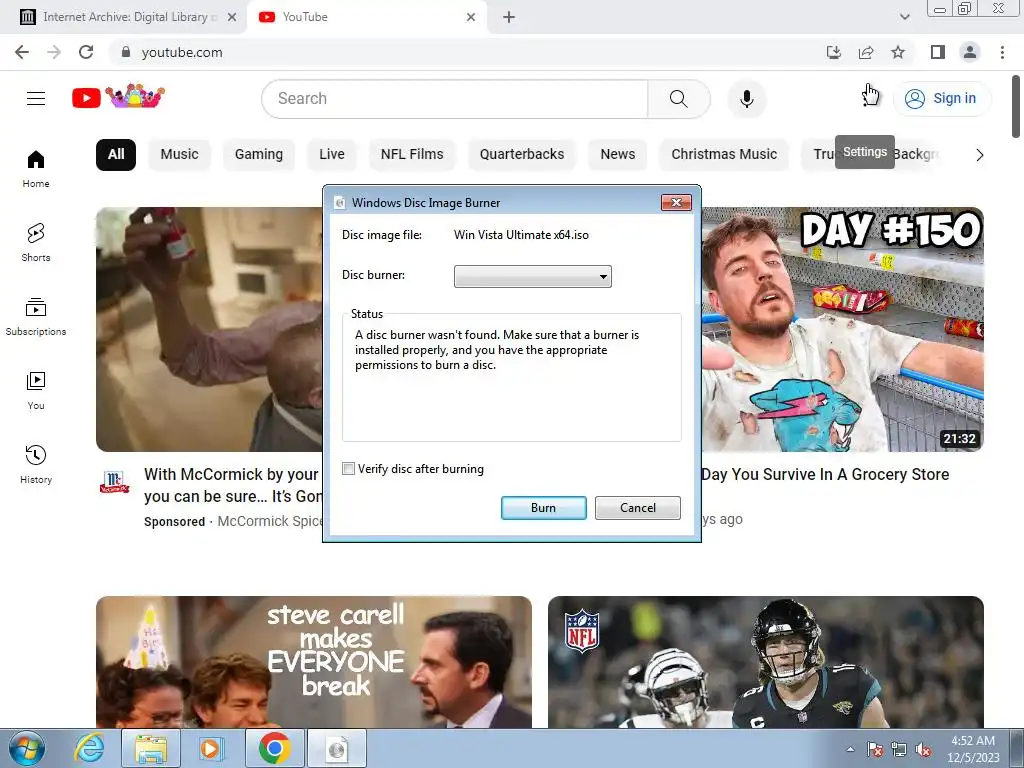The width and height of the screenshot is (1024, 768).
Task: Open the Steve Carell video thumbnail
Action: pos(313,662)
